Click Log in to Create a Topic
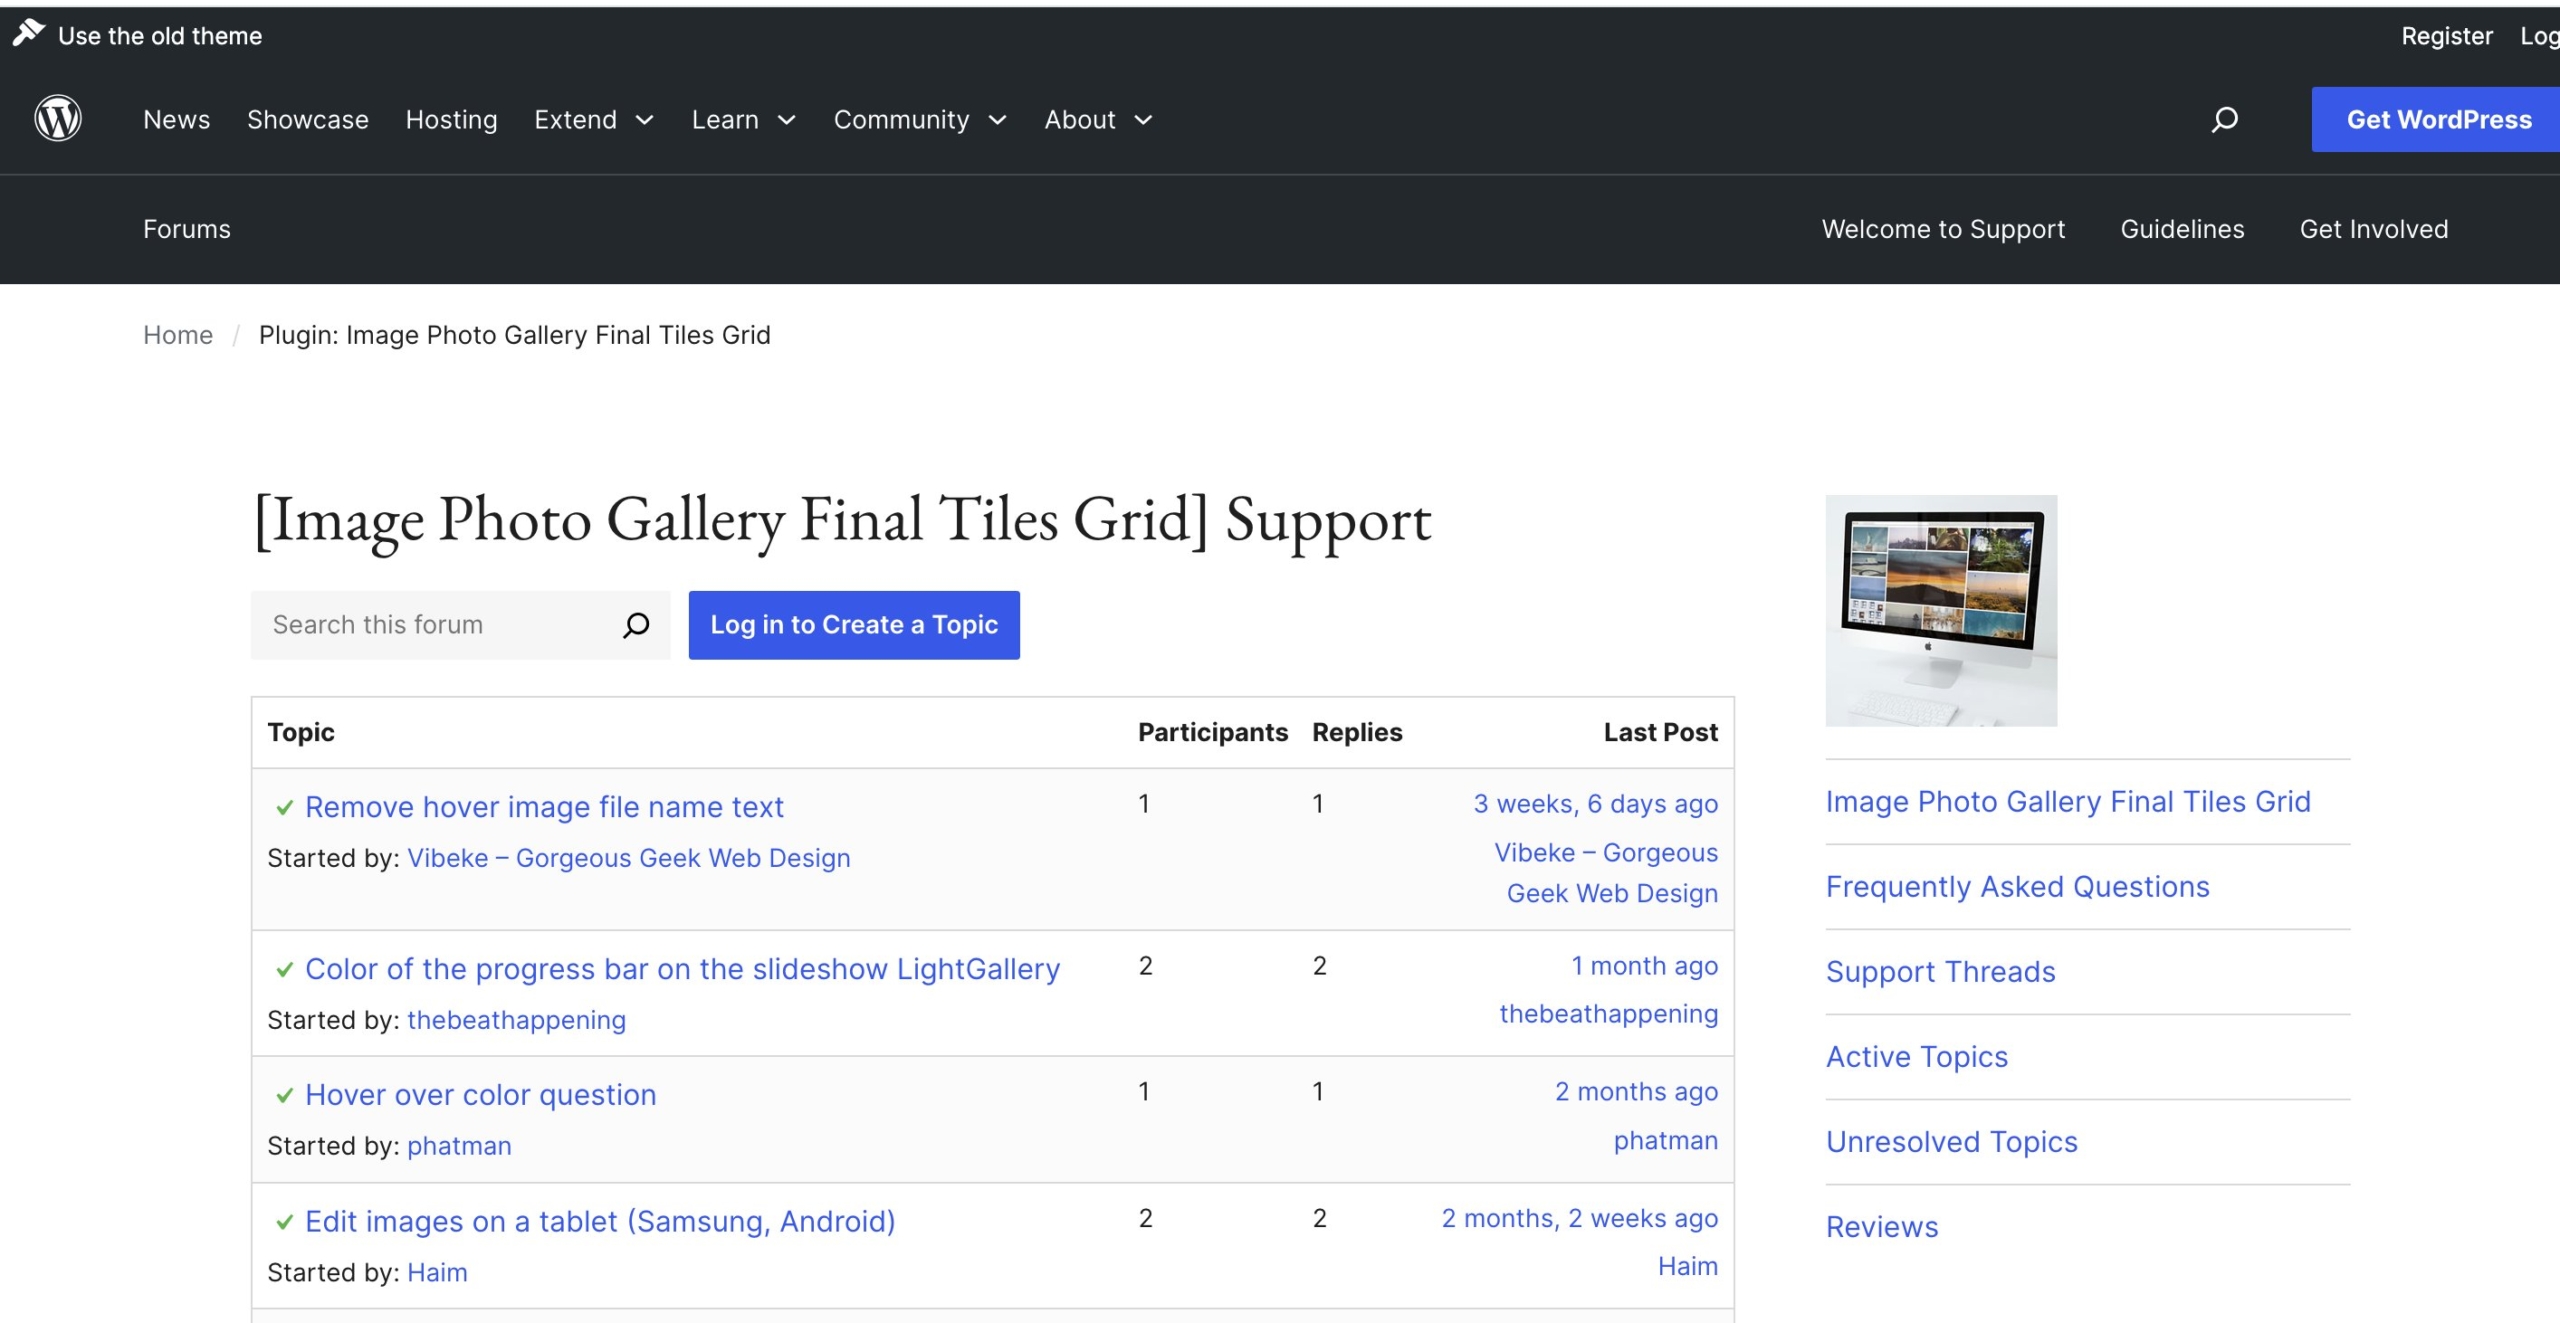The width and height of the screenshot is (2560, 1323). pos(854,625)
